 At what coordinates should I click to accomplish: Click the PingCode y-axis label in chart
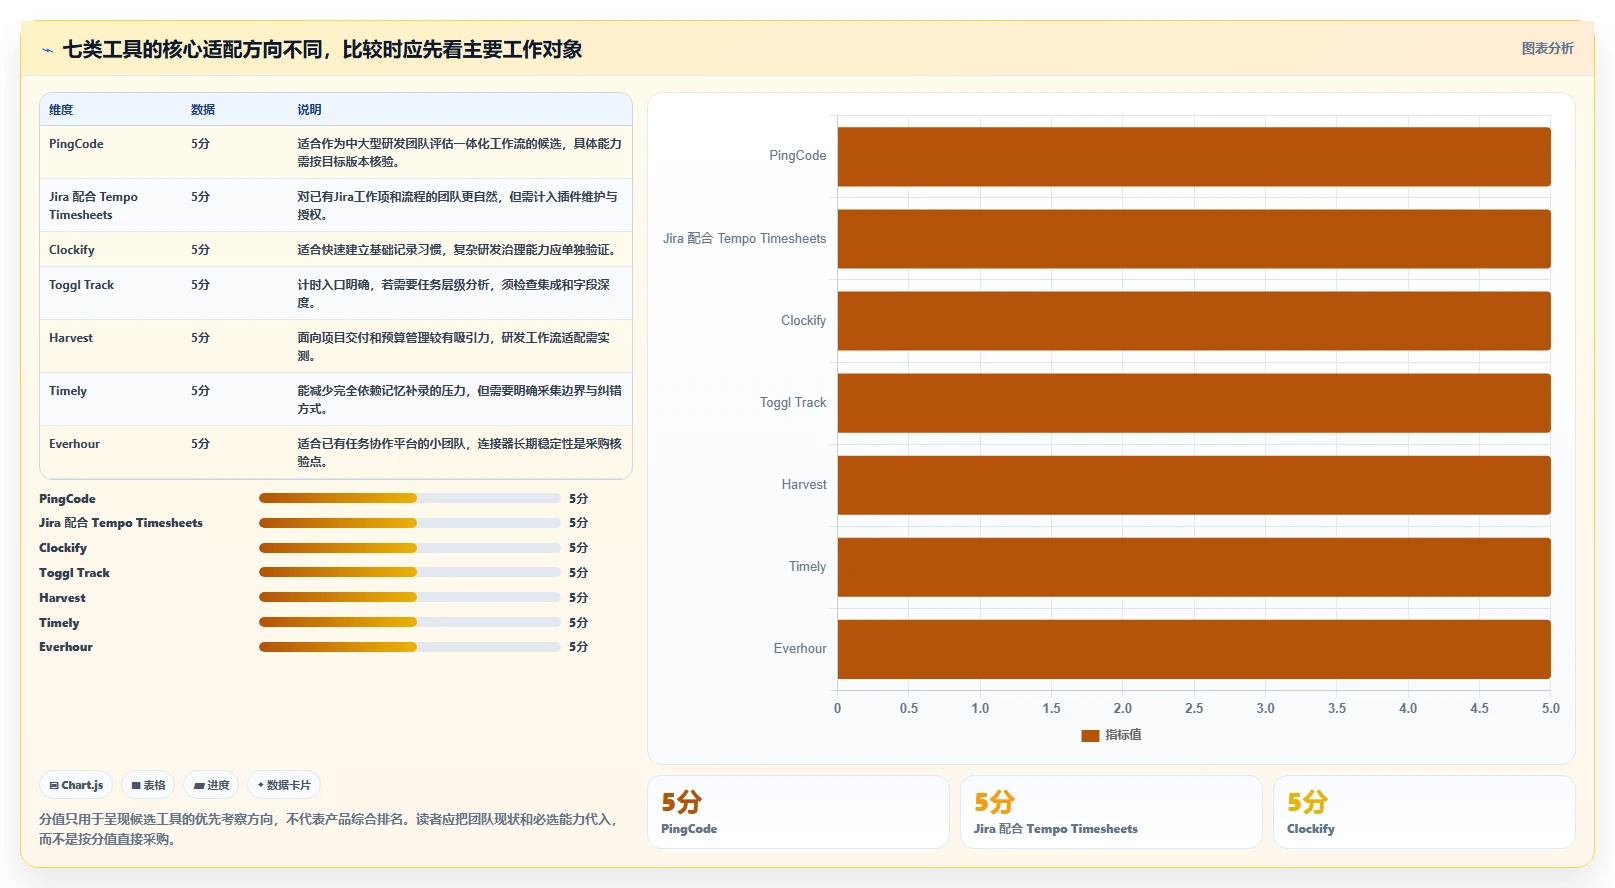point(797,156)
